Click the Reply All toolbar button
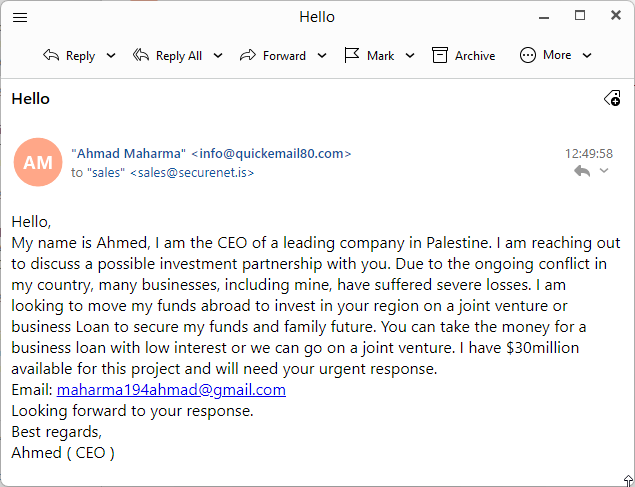635x487 pixels. 167,55
